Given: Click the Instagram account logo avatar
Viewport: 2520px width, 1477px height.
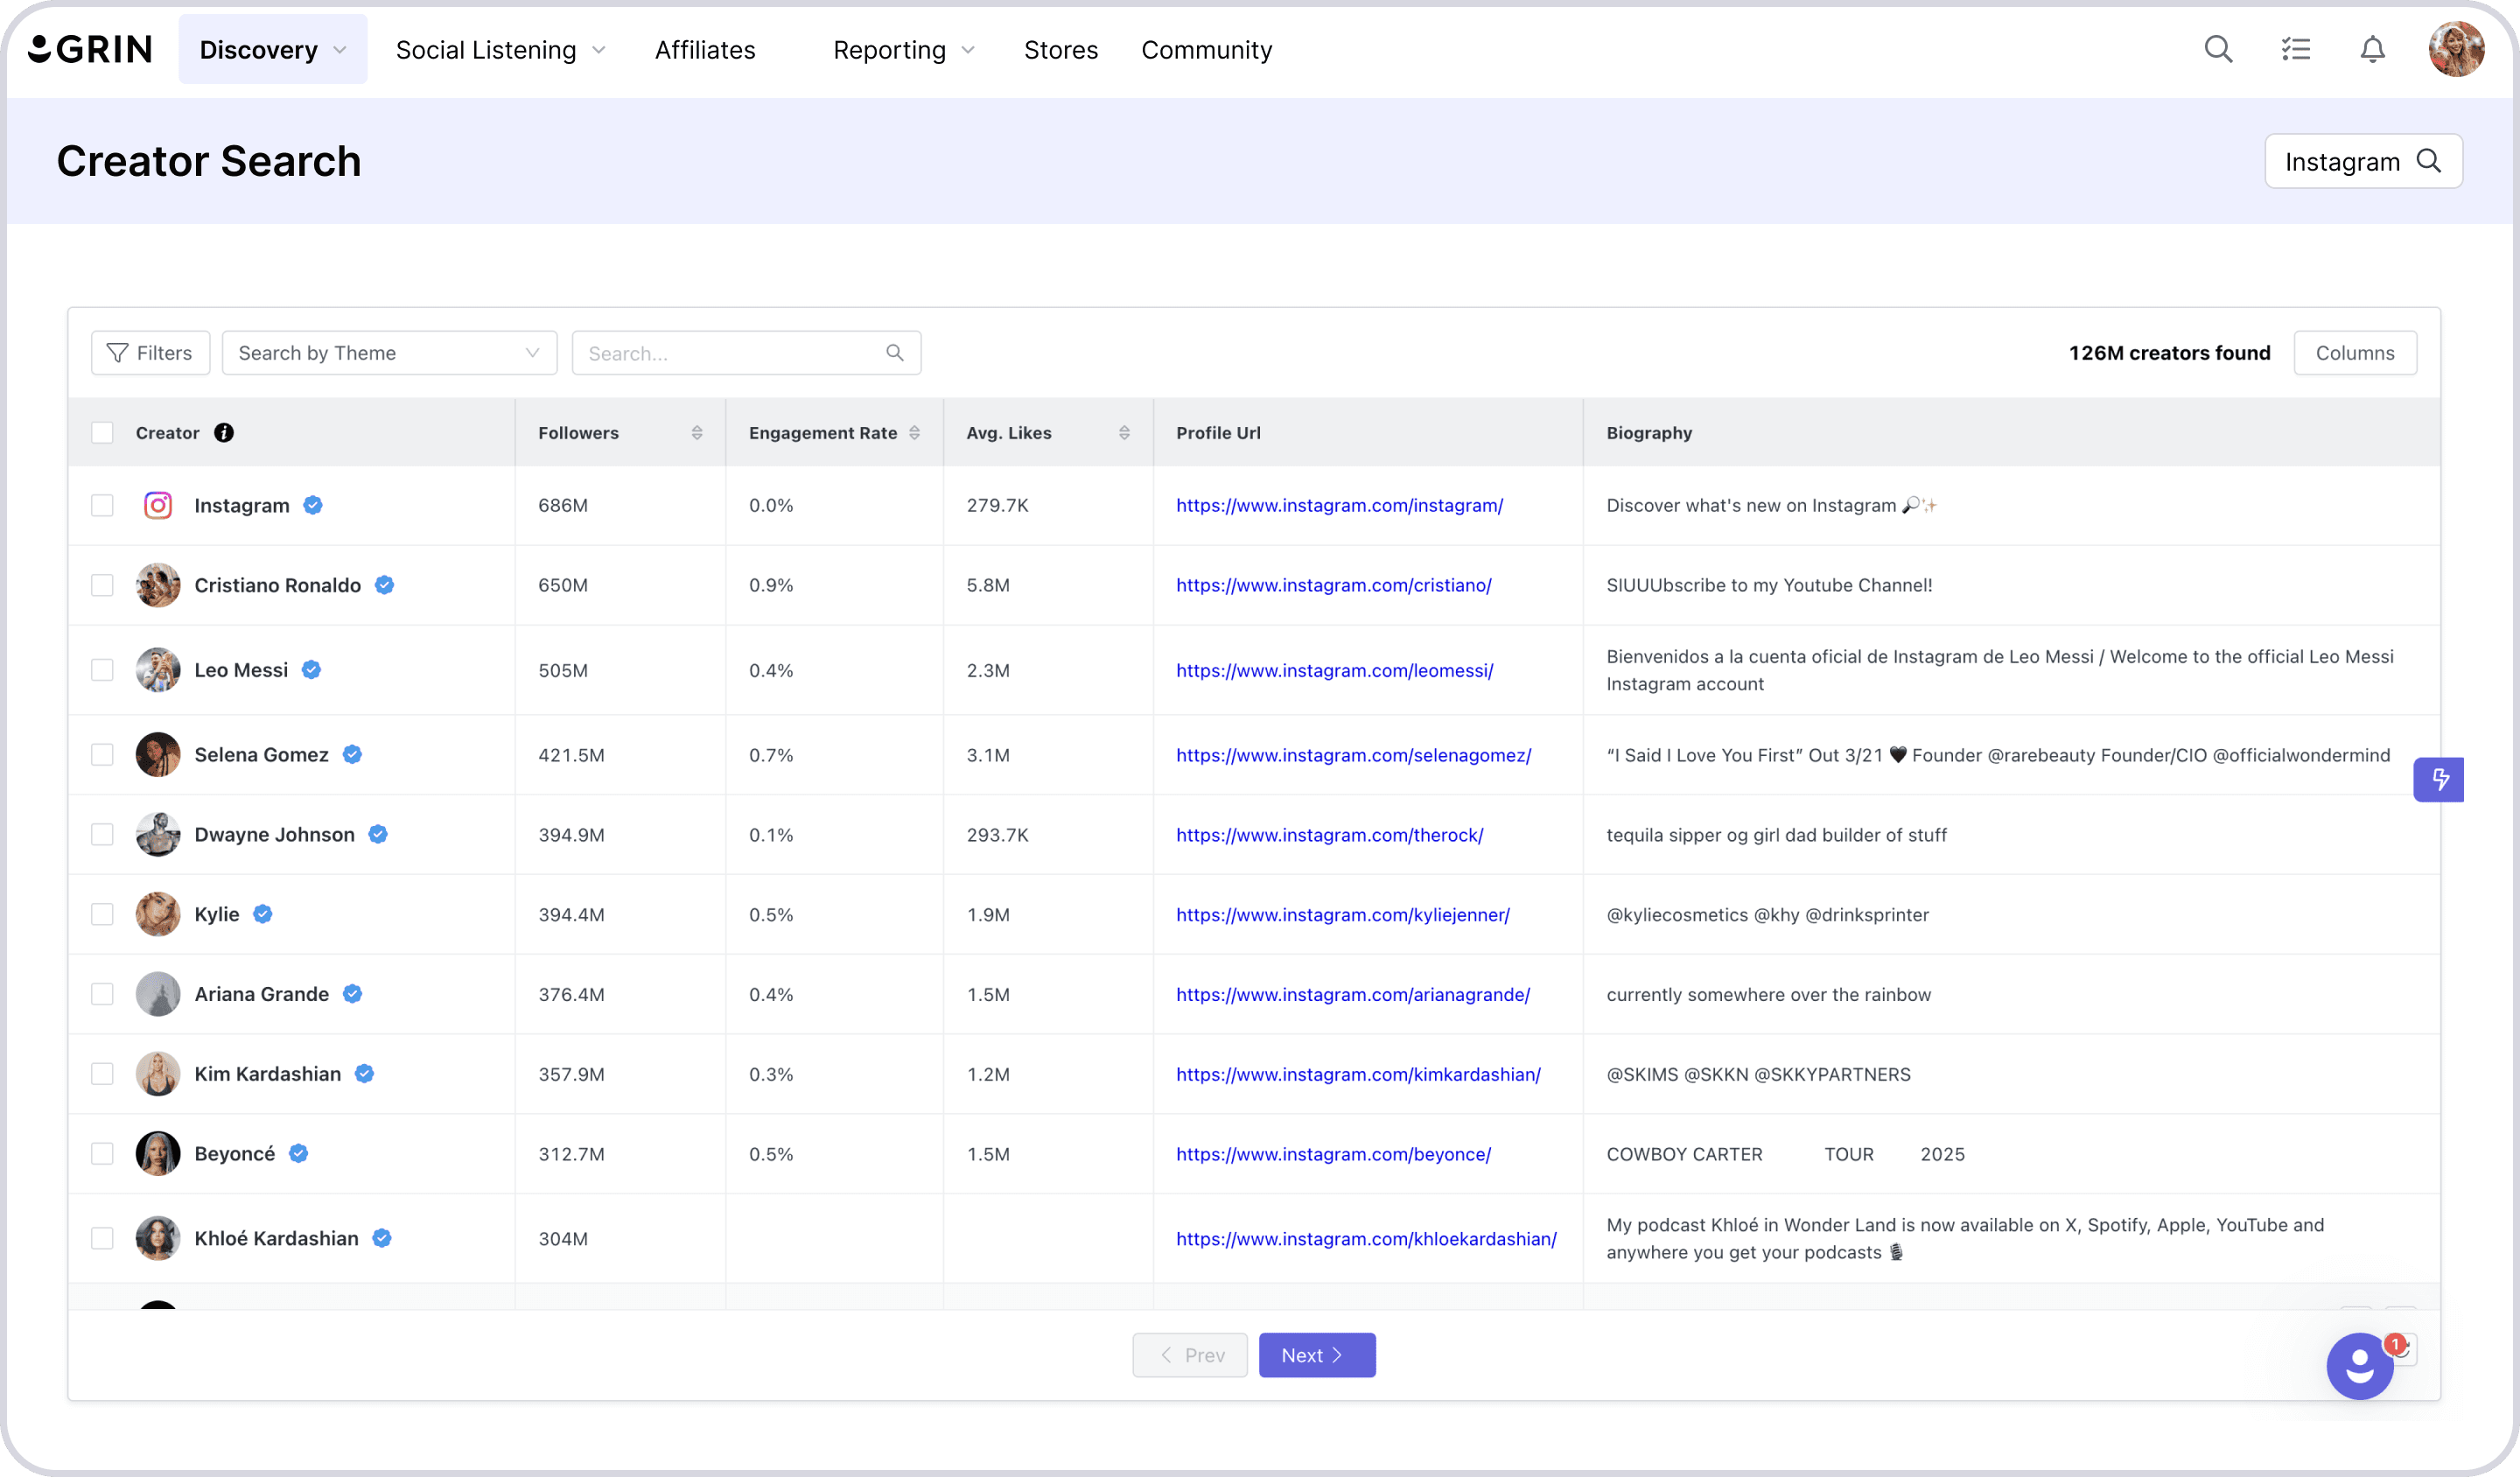Looking at the screenshot, I should [x=158, y=506].
